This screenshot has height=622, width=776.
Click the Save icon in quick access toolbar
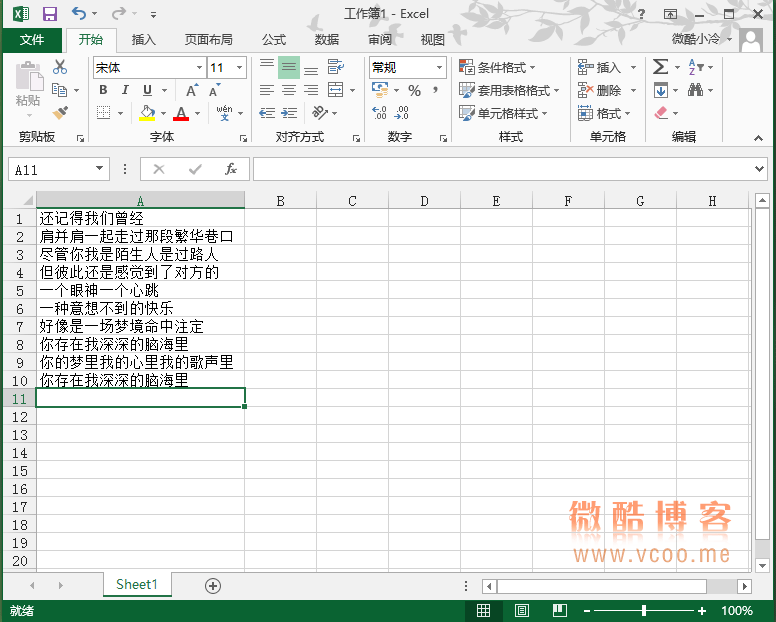(x=50, y=14)
